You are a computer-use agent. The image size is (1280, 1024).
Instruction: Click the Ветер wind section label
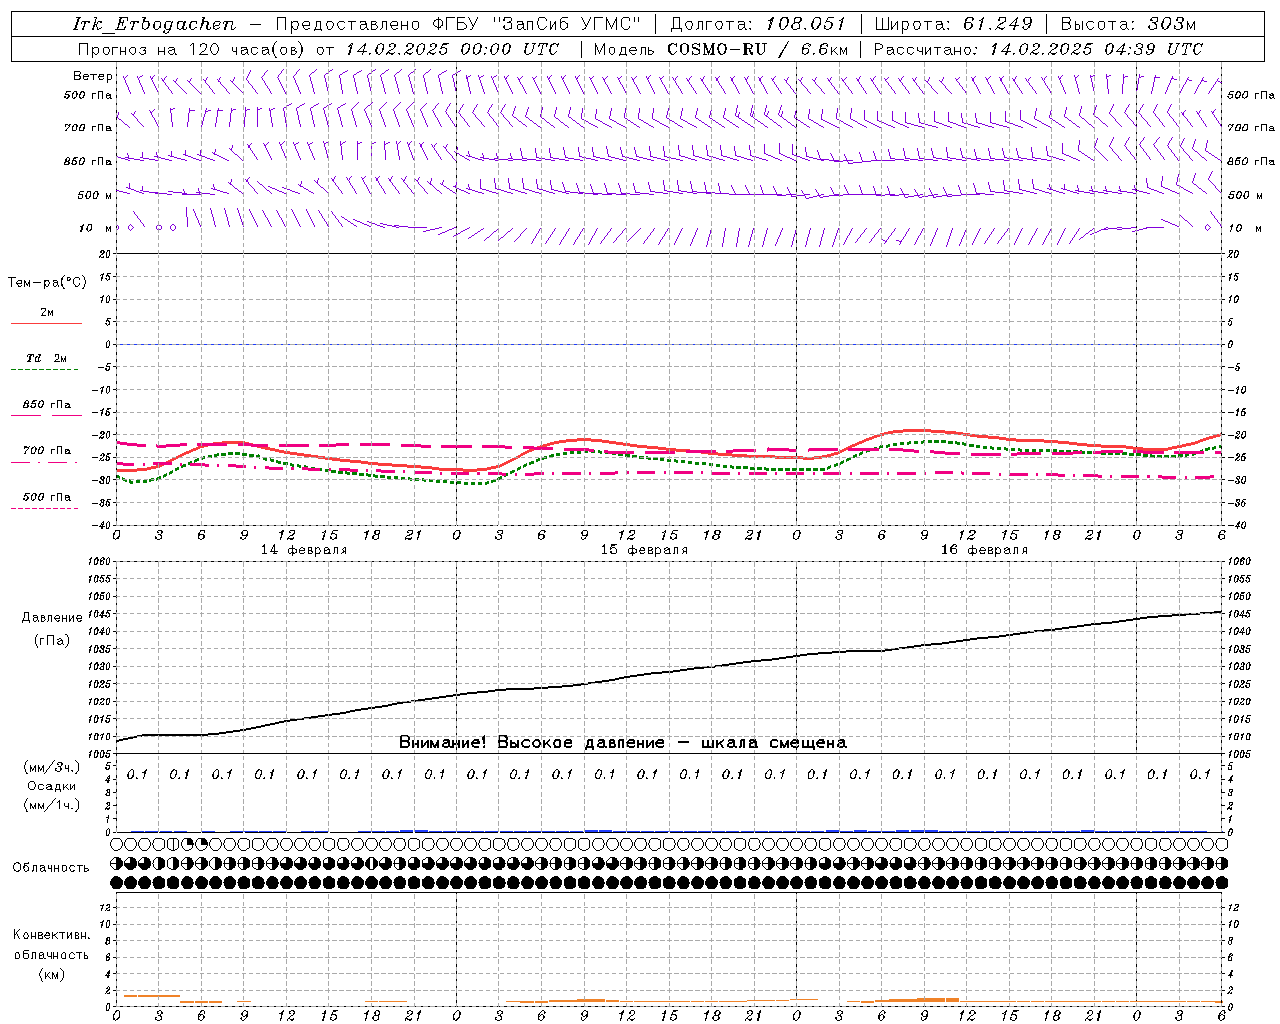(x=93, y=76)
